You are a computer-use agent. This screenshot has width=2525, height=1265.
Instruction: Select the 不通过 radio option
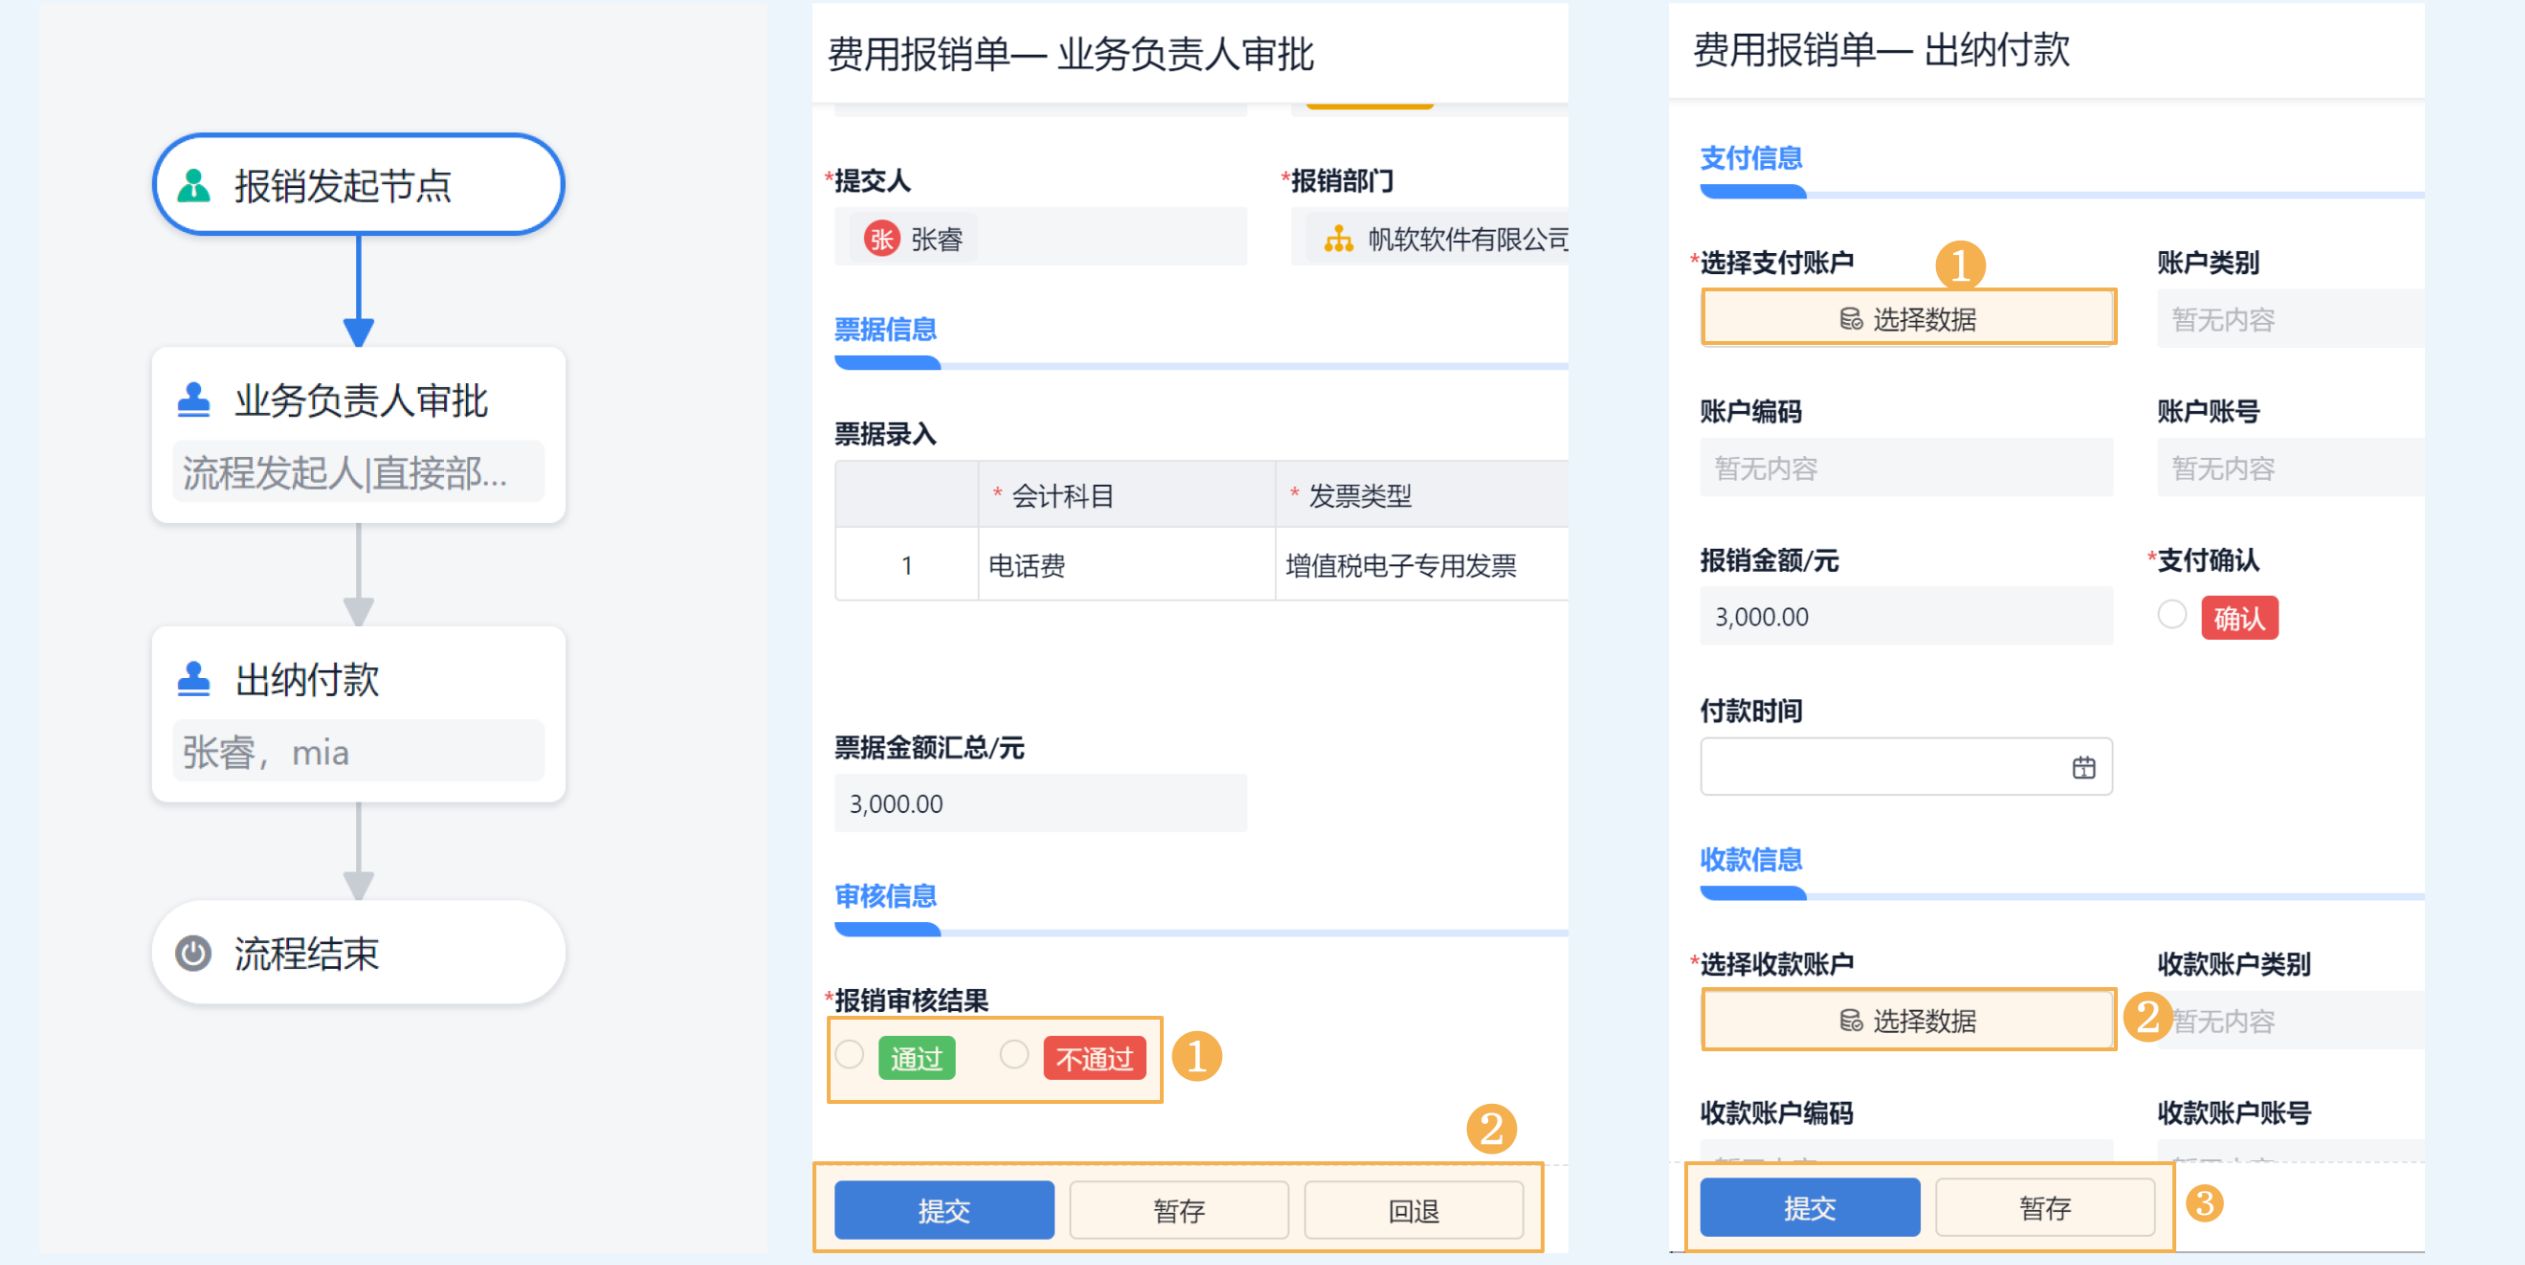pos(1014,1055)
